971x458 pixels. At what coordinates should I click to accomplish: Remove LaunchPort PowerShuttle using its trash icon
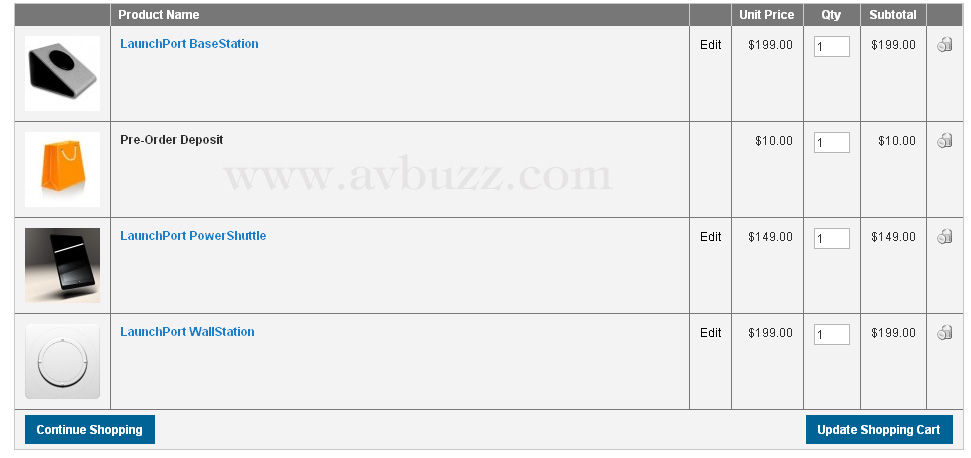click(x=944, y=237)
